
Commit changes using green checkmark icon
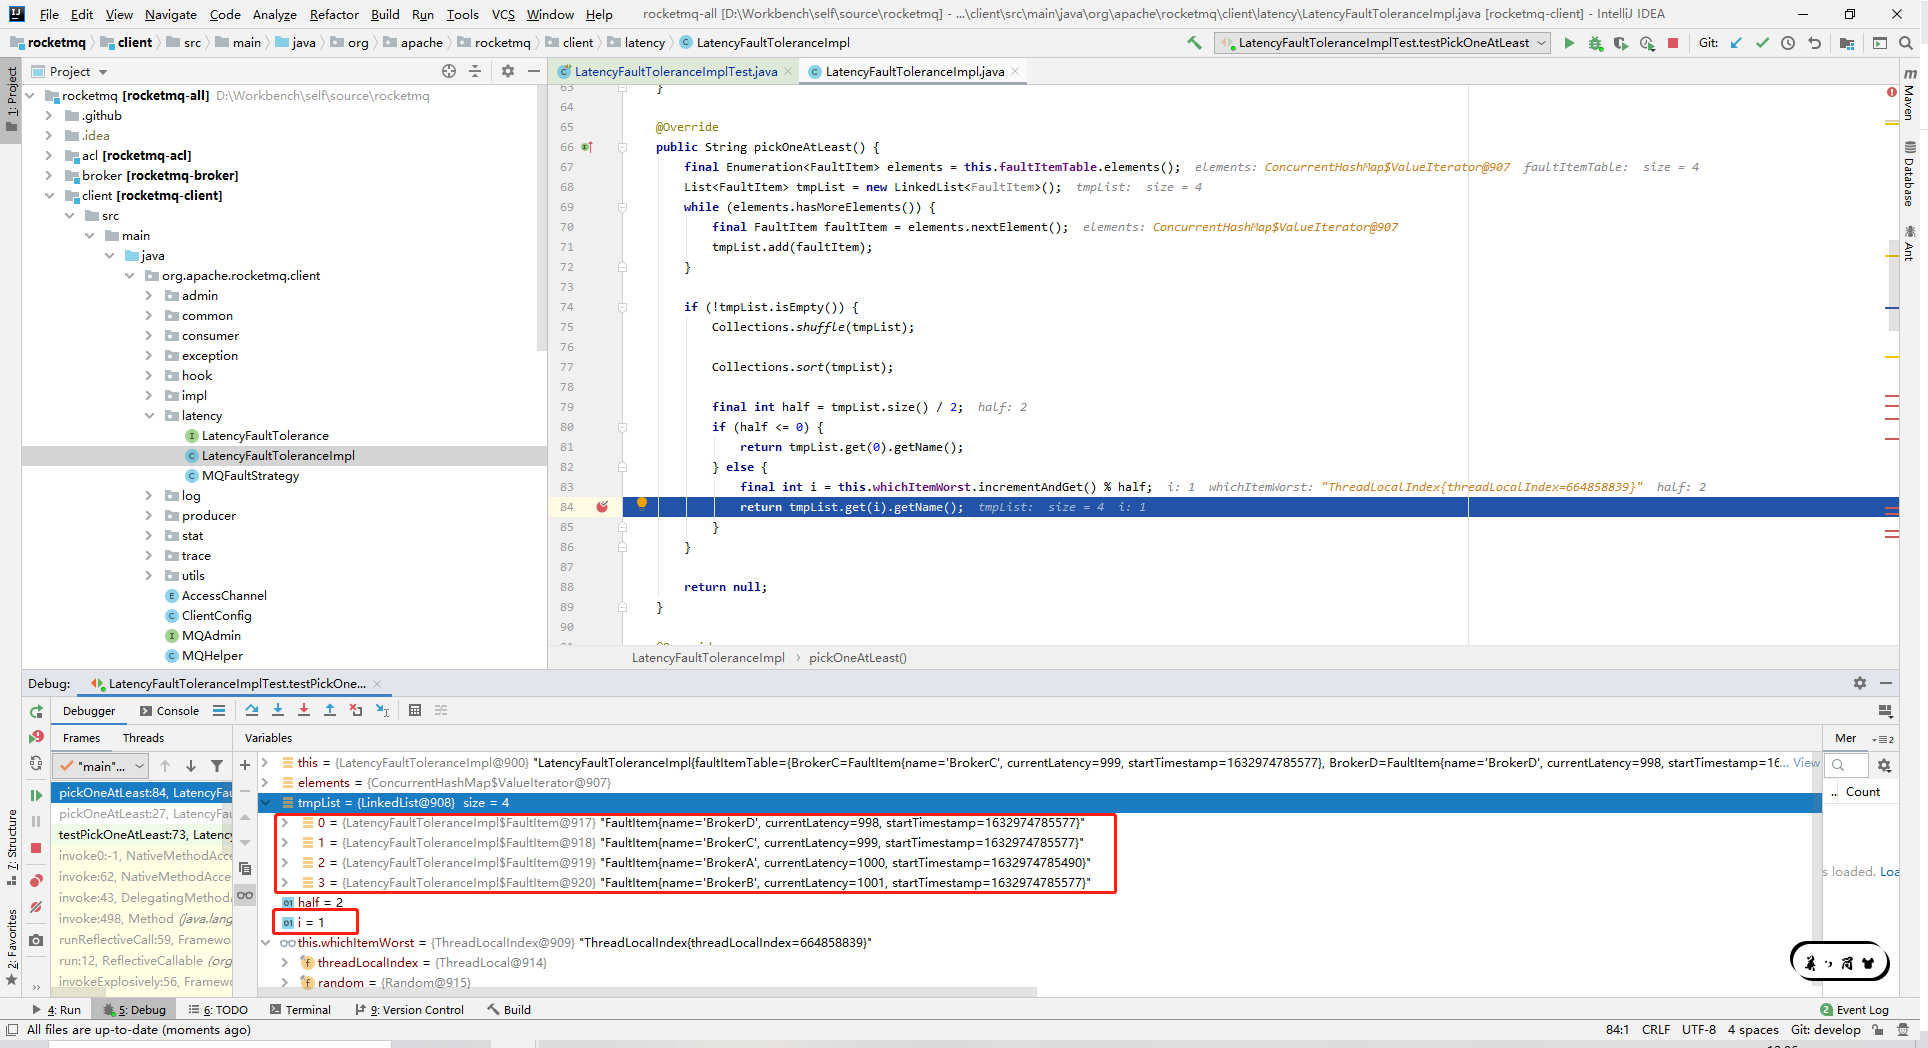tap(1761, 43)
